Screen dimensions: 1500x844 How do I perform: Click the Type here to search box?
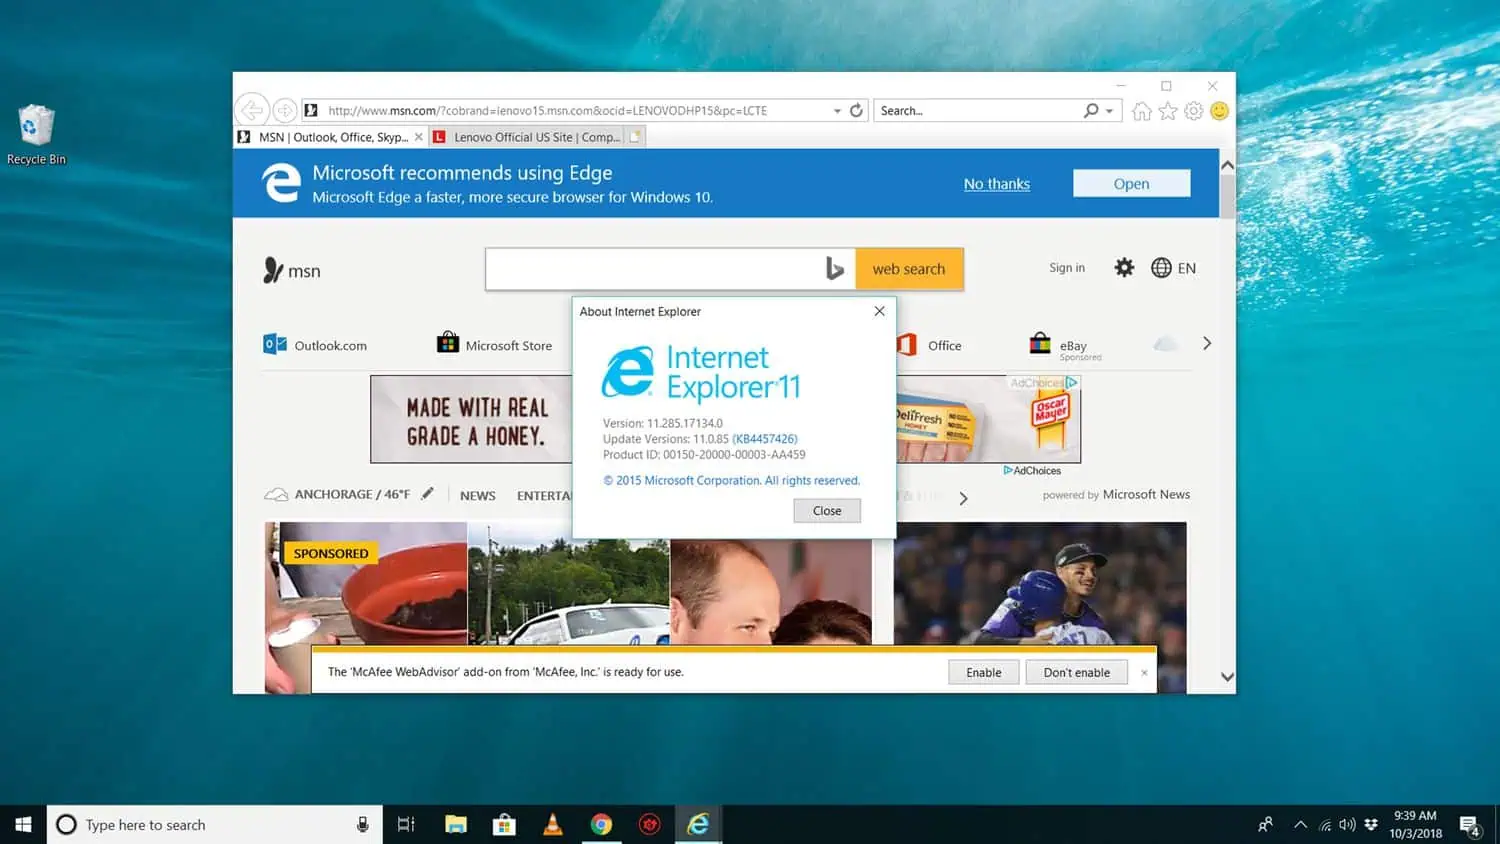(214, 824)
